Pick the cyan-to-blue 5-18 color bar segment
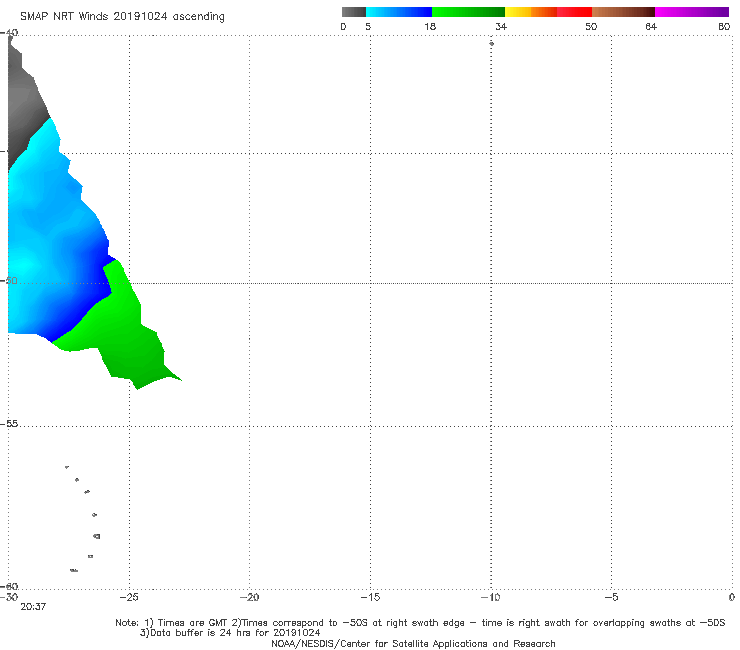 tap(399, 12)
